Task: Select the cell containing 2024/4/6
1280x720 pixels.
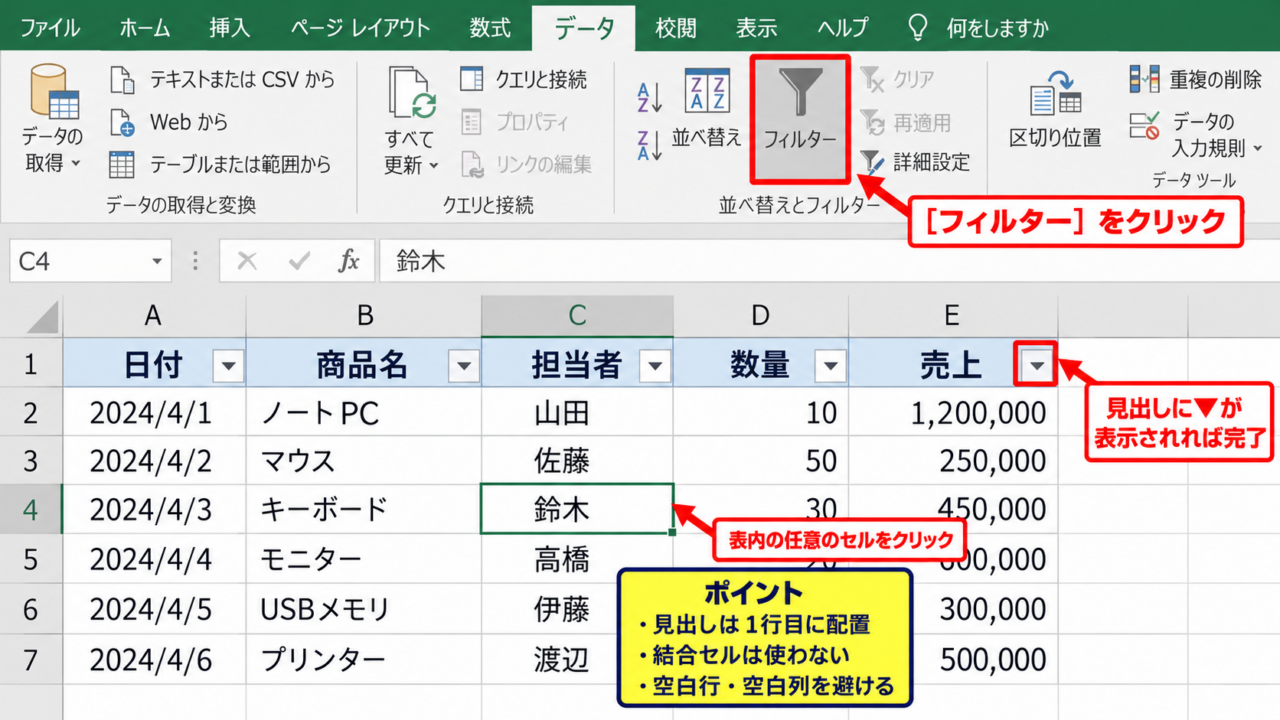Action: click(154, 659)
